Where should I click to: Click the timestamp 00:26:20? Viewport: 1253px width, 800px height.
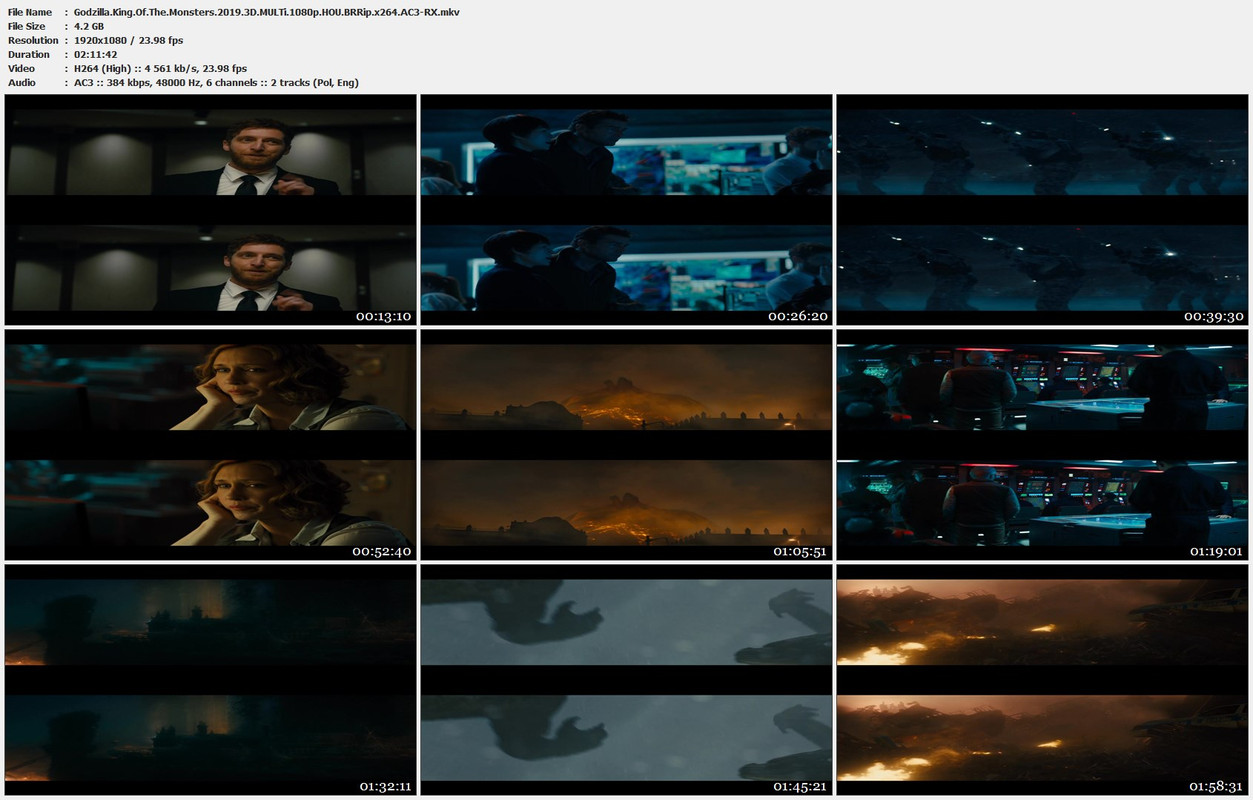coord(799,316)
